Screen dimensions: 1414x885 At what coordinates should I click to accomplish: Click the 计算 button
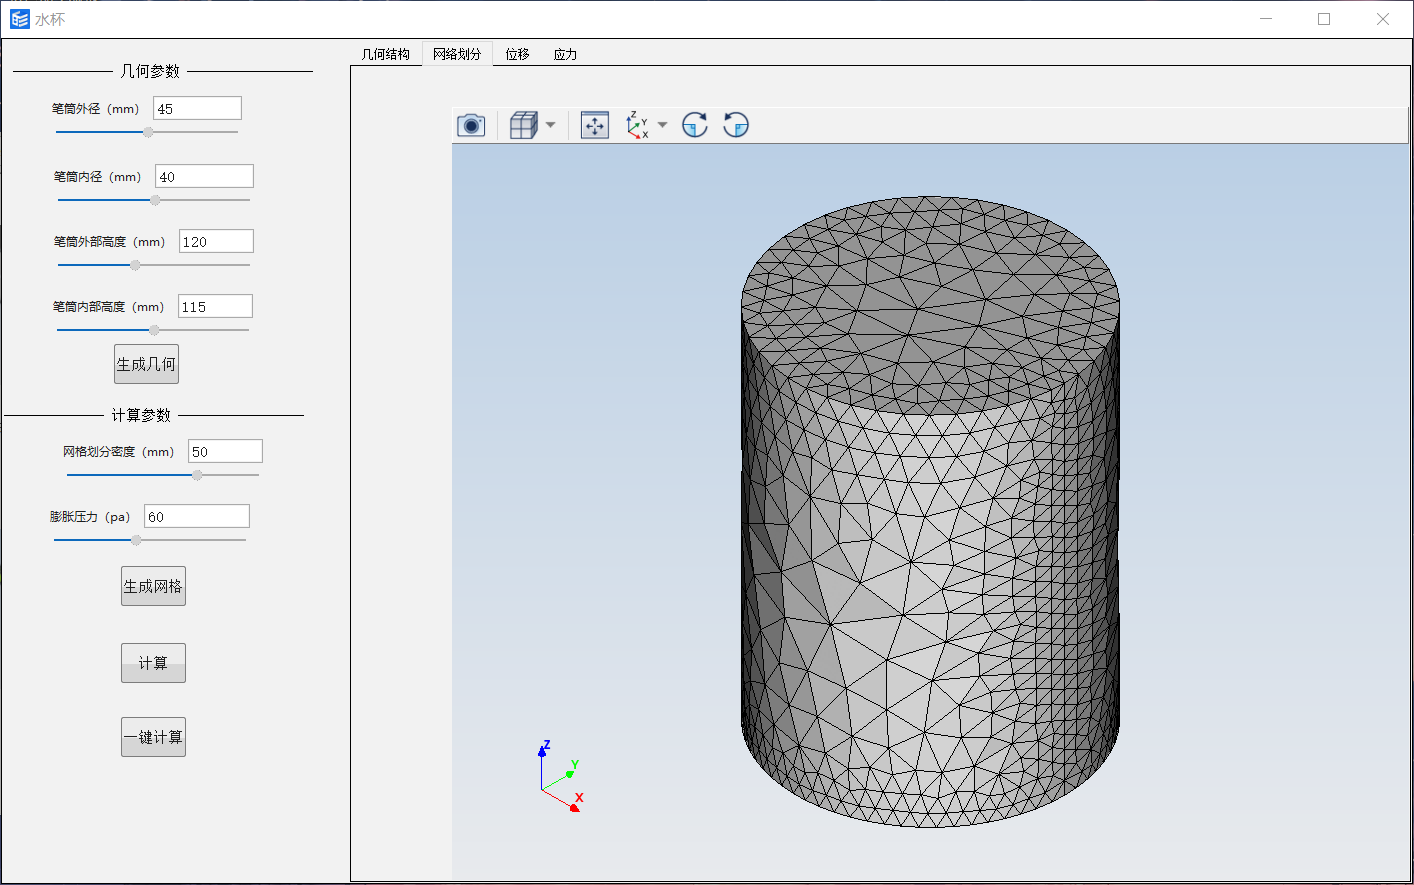pos(153,663)
